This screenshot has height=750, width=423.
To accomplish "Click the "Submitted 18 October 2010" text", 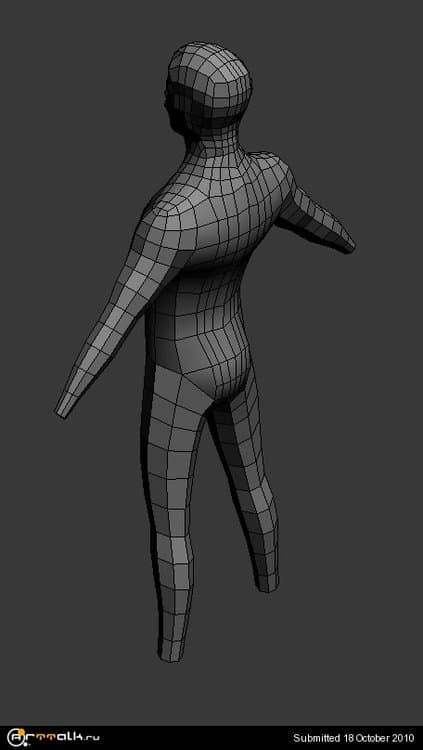I will (x=354, y=738).
